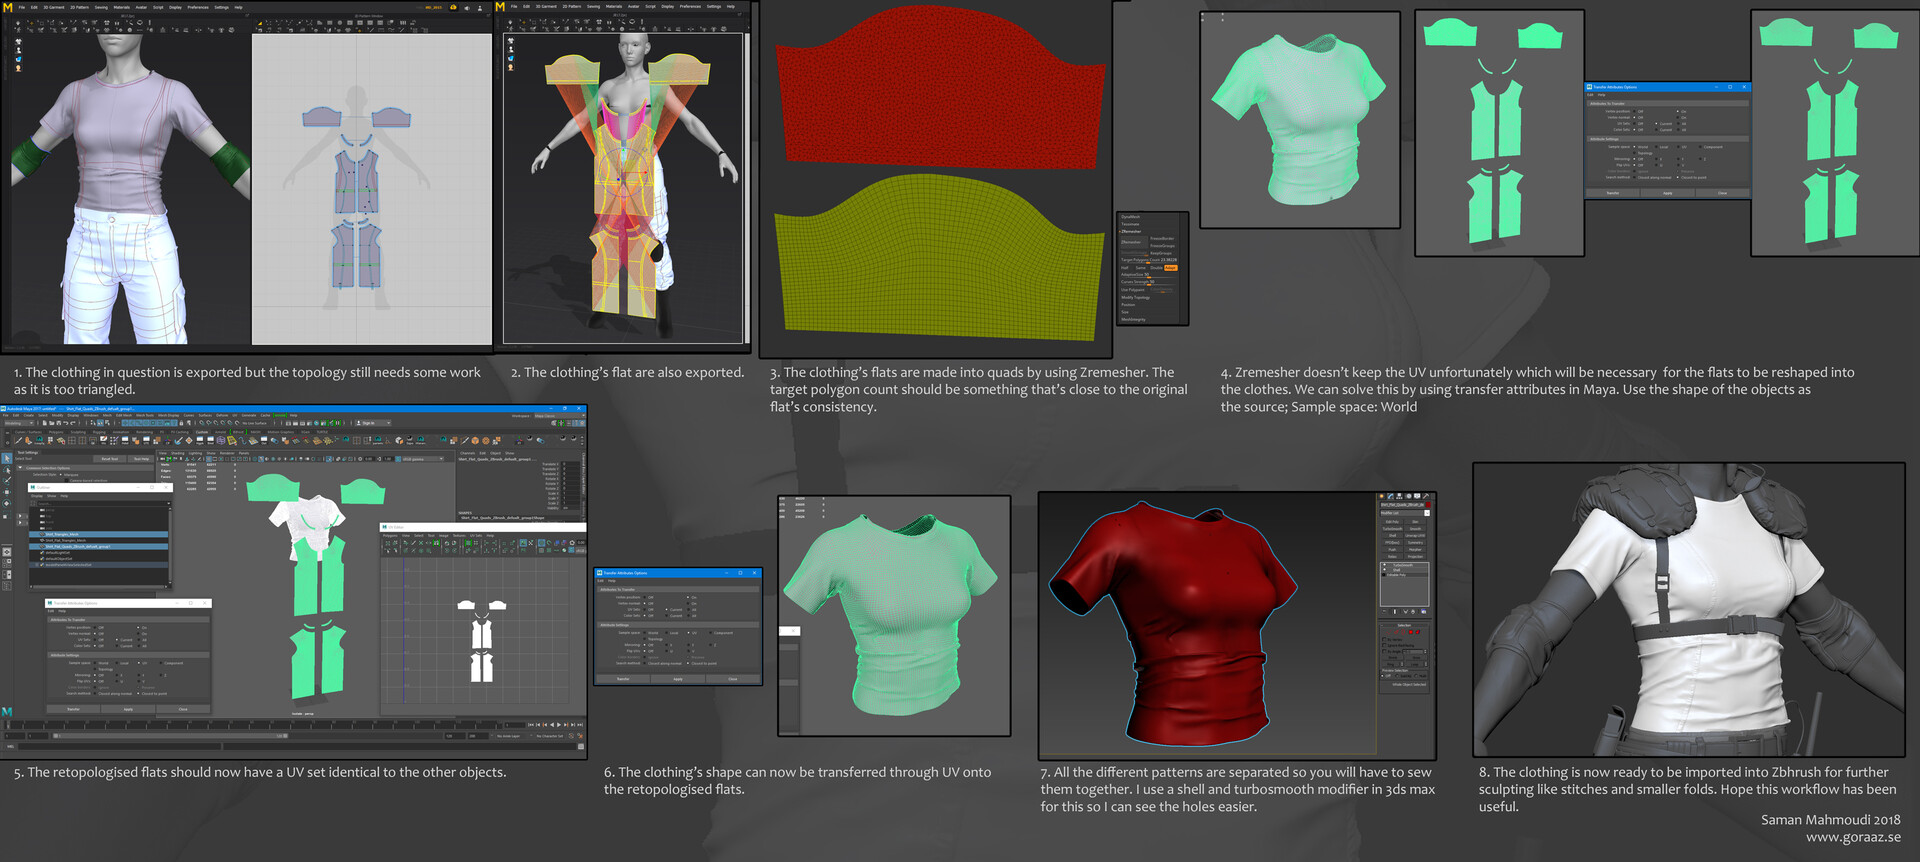Expand MeshIntegrity sub-palette in ZBrush panel
Screen dimensions: 1920x862
[x=1133, y=319]
